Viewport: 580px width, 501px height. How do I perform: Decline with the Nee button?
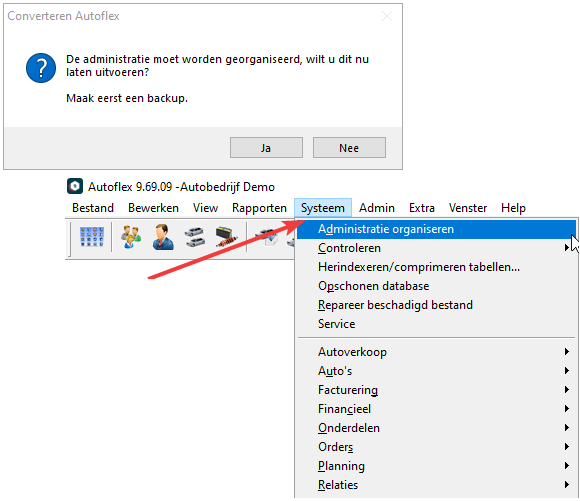tap(349, 148)
